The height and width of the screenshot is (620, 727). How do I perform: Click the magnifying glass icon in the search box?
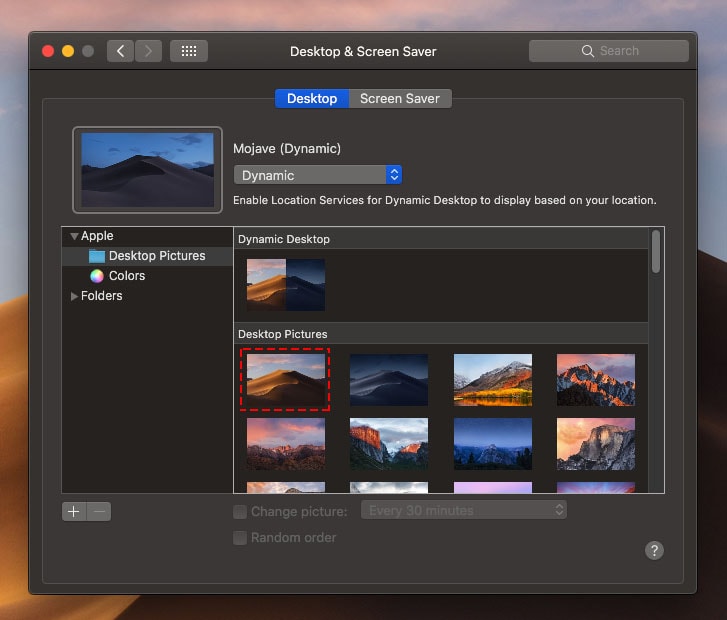pos(587,51)
